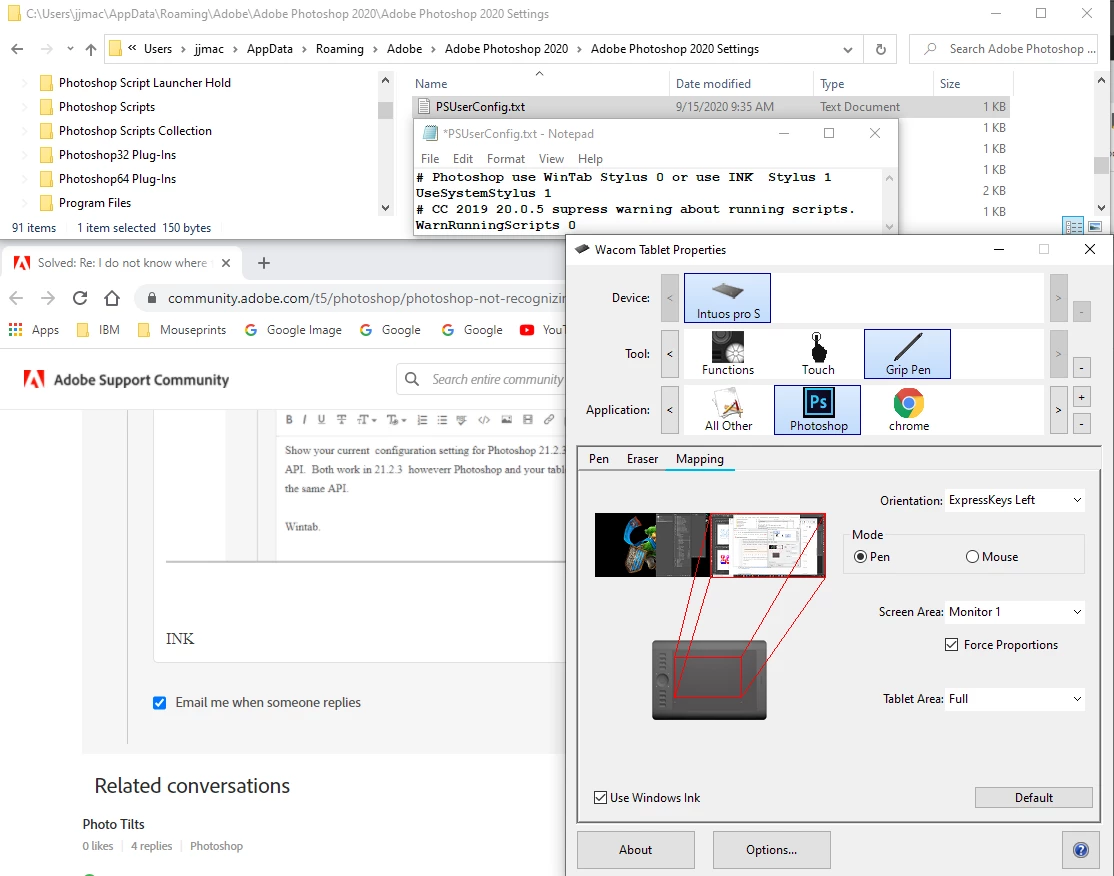
Task: Apply italic formatting in the reply editor
Action: click(x=305, y=420)
